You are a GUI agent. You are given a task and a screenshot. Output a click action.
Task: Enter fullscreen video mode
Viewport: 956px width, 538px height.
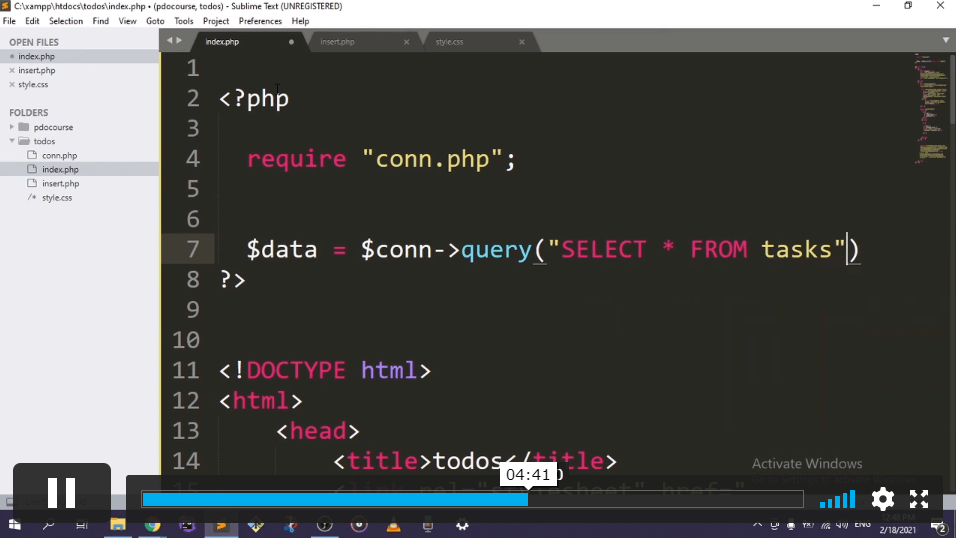(x=919, y=499)
